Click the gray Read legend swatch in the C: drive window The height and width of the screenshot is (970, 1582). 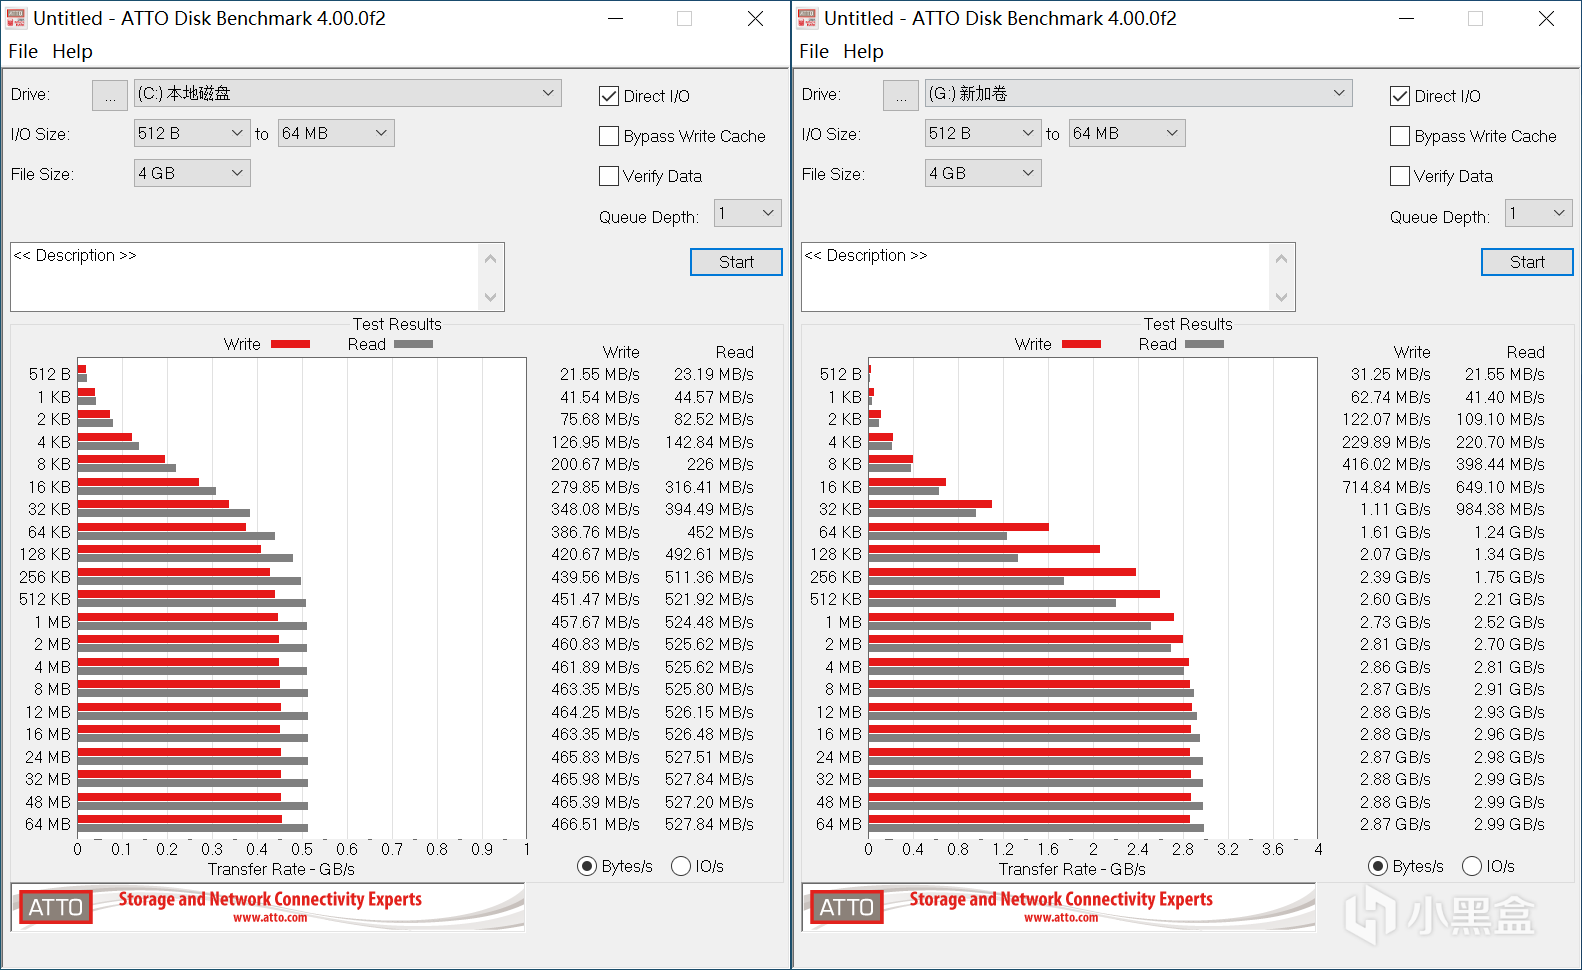[x=413, y=344]
